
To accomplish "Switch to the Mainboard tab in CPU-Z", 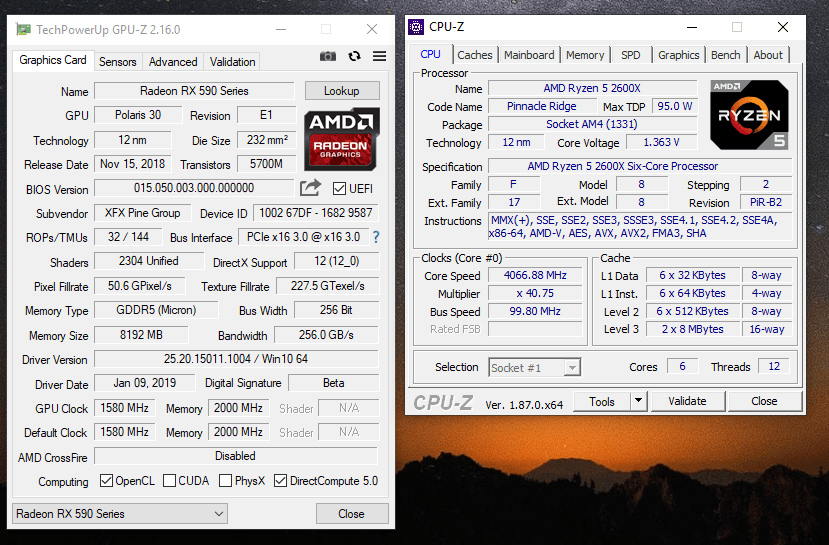I will point(529,55).
